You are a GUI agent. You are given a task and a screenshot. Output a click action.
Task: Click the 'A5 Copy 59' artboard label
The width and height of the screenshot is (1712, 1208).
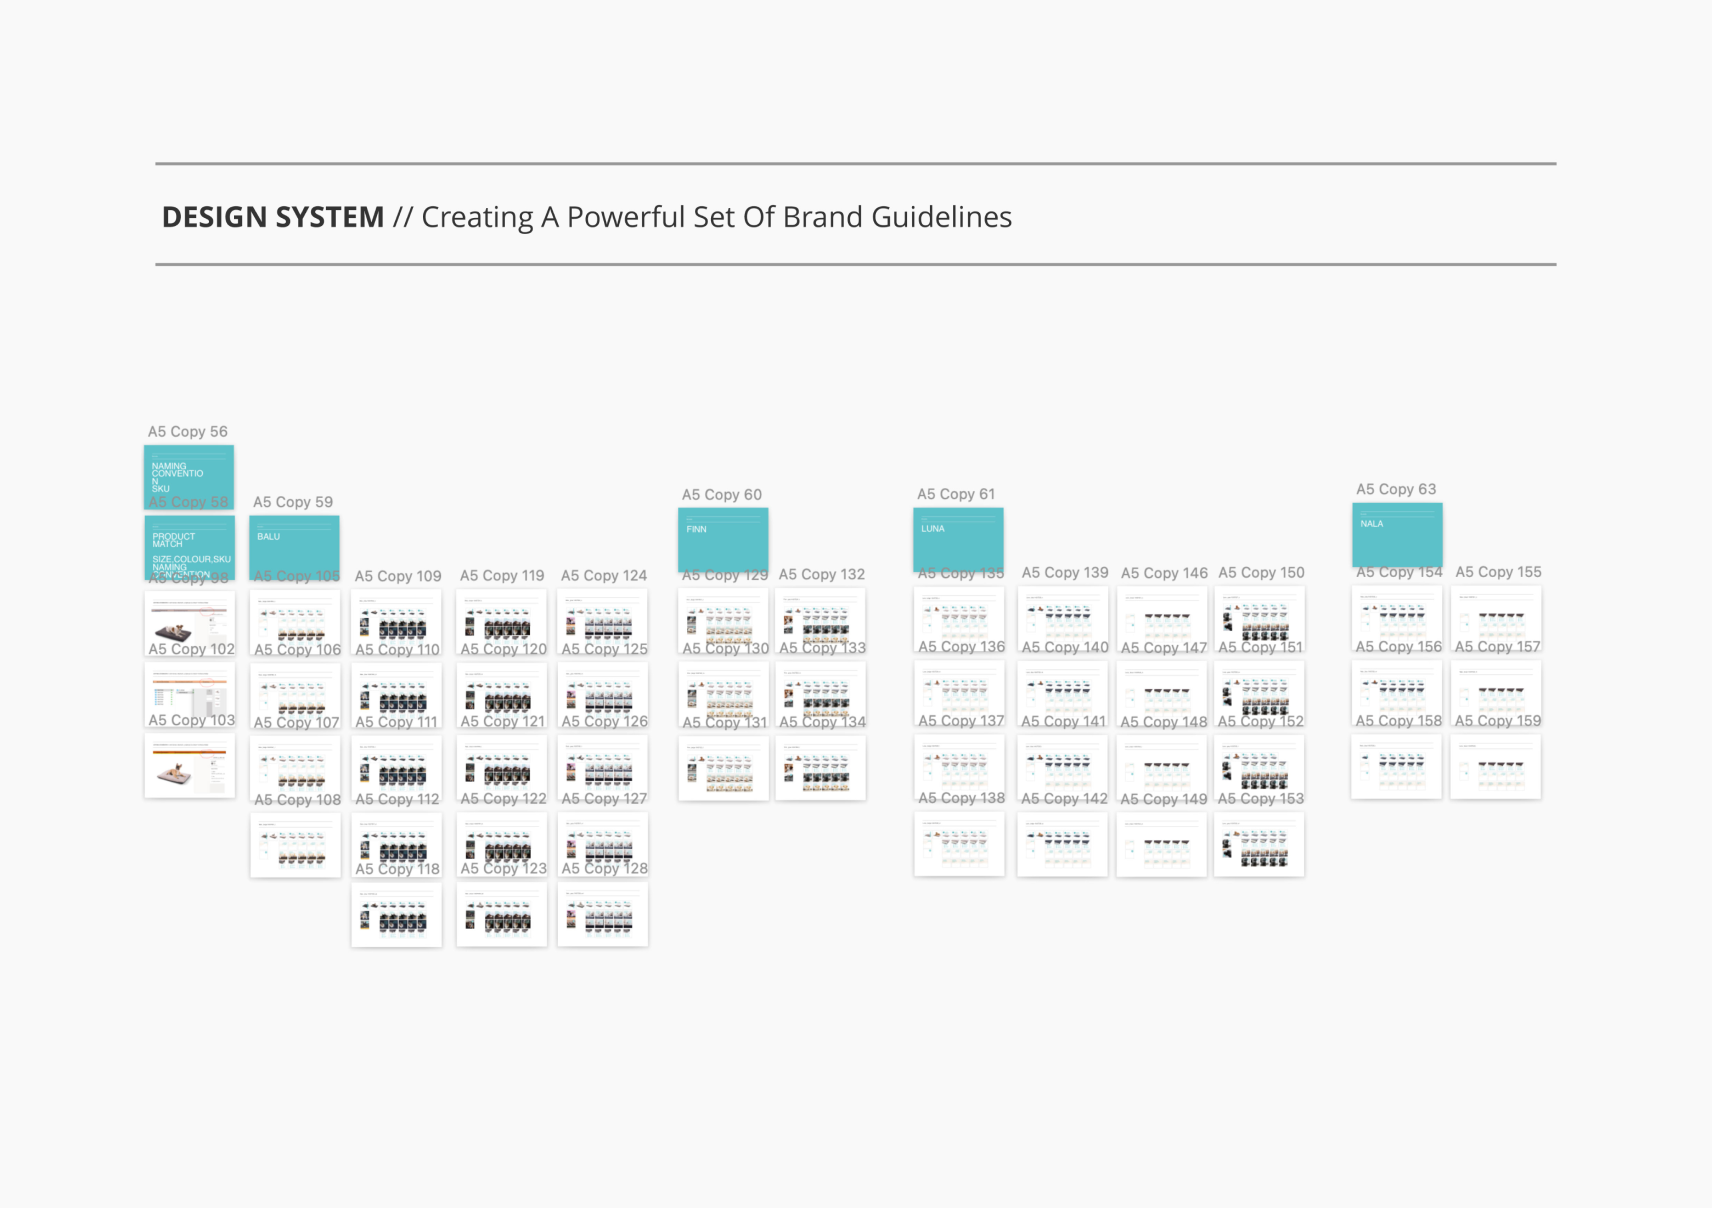coord(293,502)
